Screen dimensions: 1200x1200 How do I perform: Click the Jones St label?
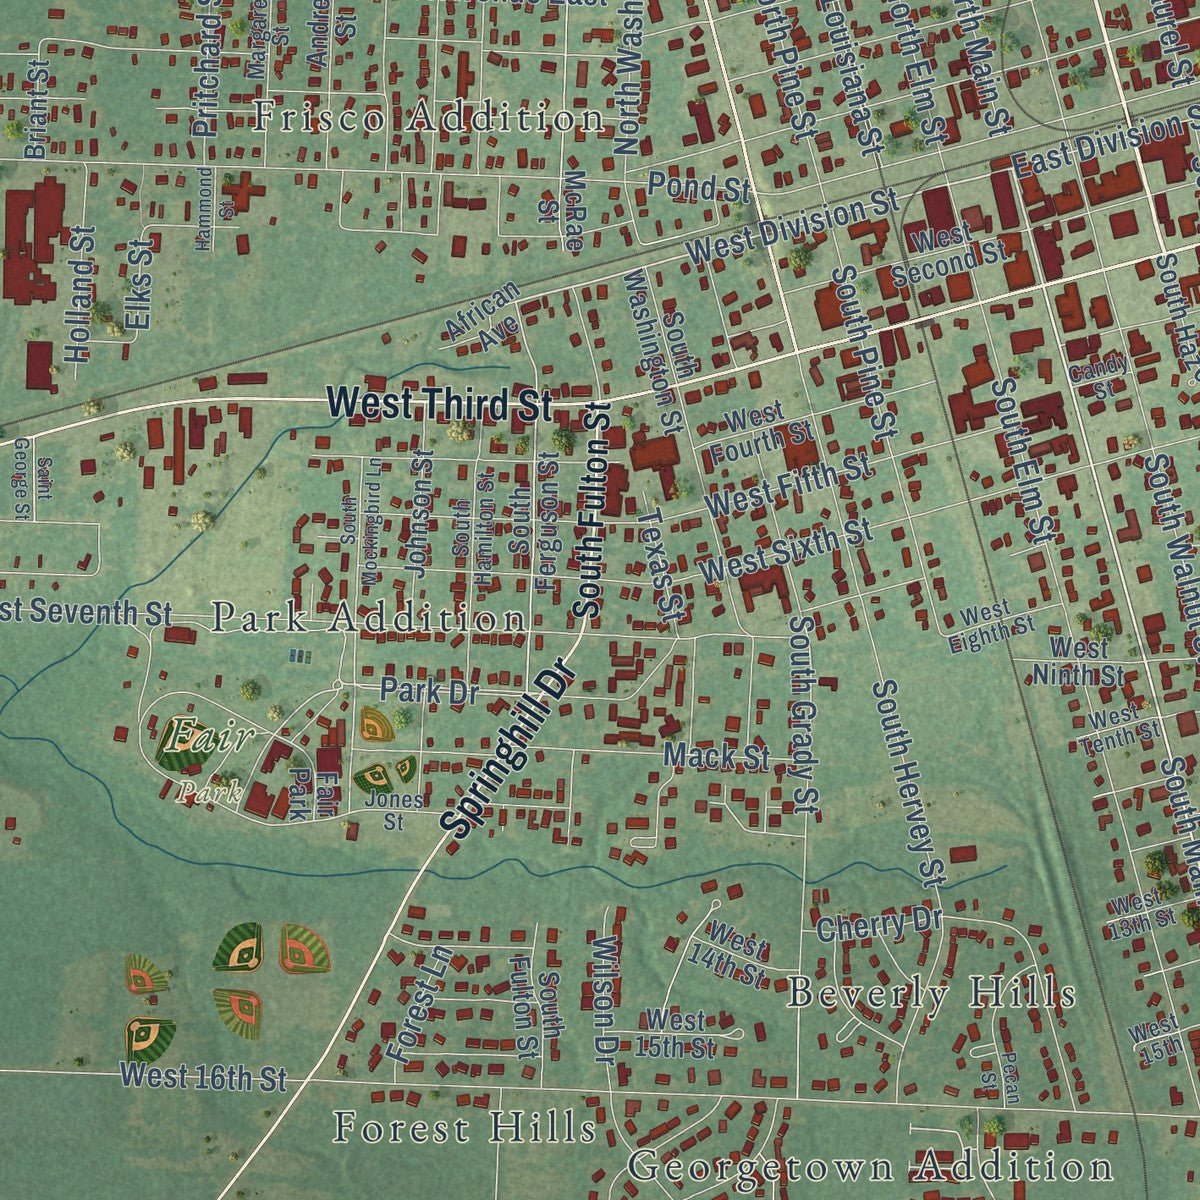pos(393,811)
